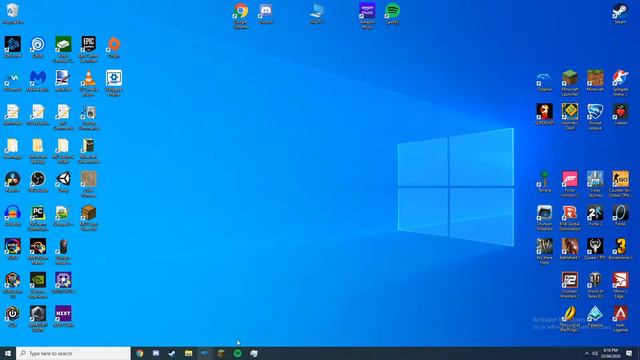Image resolution: width=640 pixels, height=360 pixels.
Task: Open the GeForce Experience desktop shortcut
Action: click(x=38, y=285)
